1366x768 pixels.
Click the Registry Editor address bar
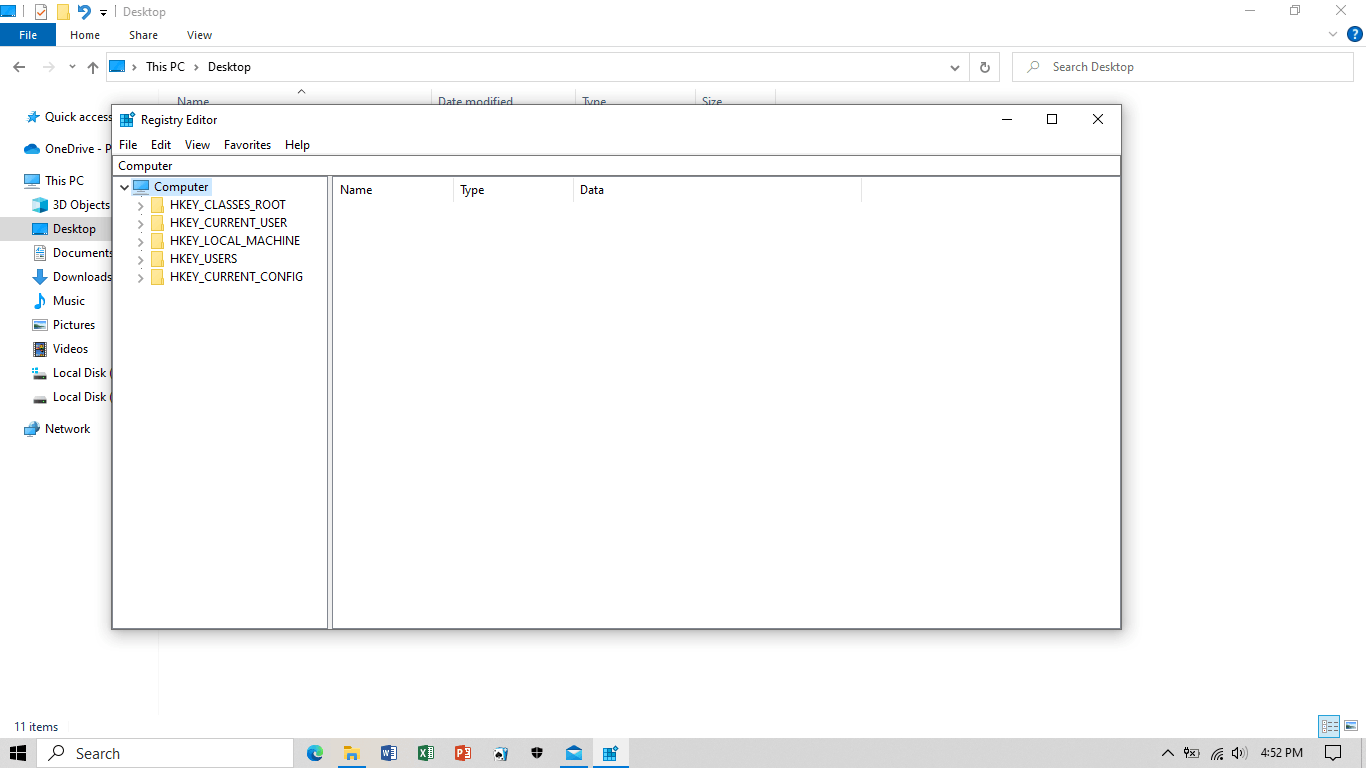pos(616,166)
